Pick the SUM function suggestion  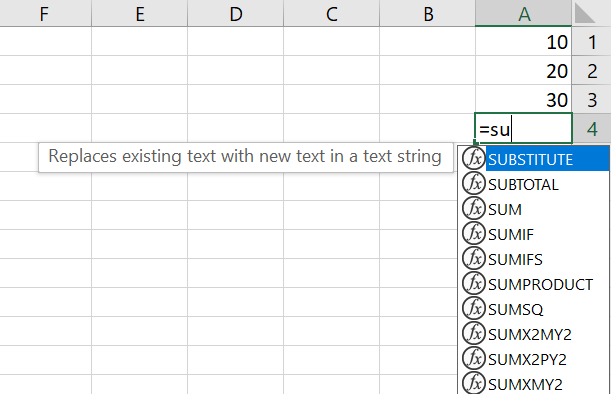(534, 208)
